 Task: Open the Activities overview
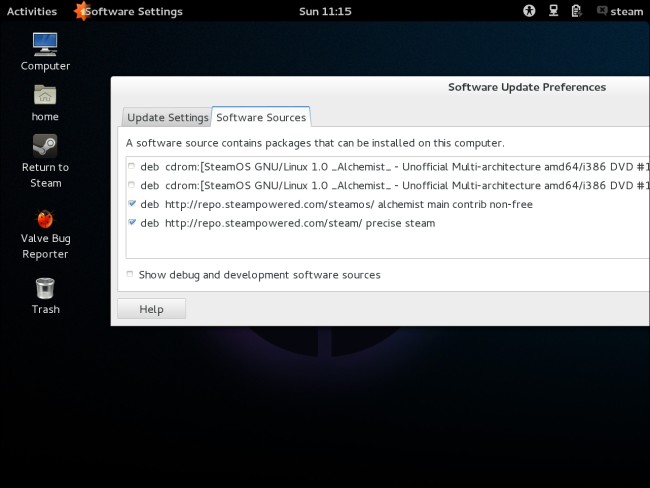pos(32,11)
